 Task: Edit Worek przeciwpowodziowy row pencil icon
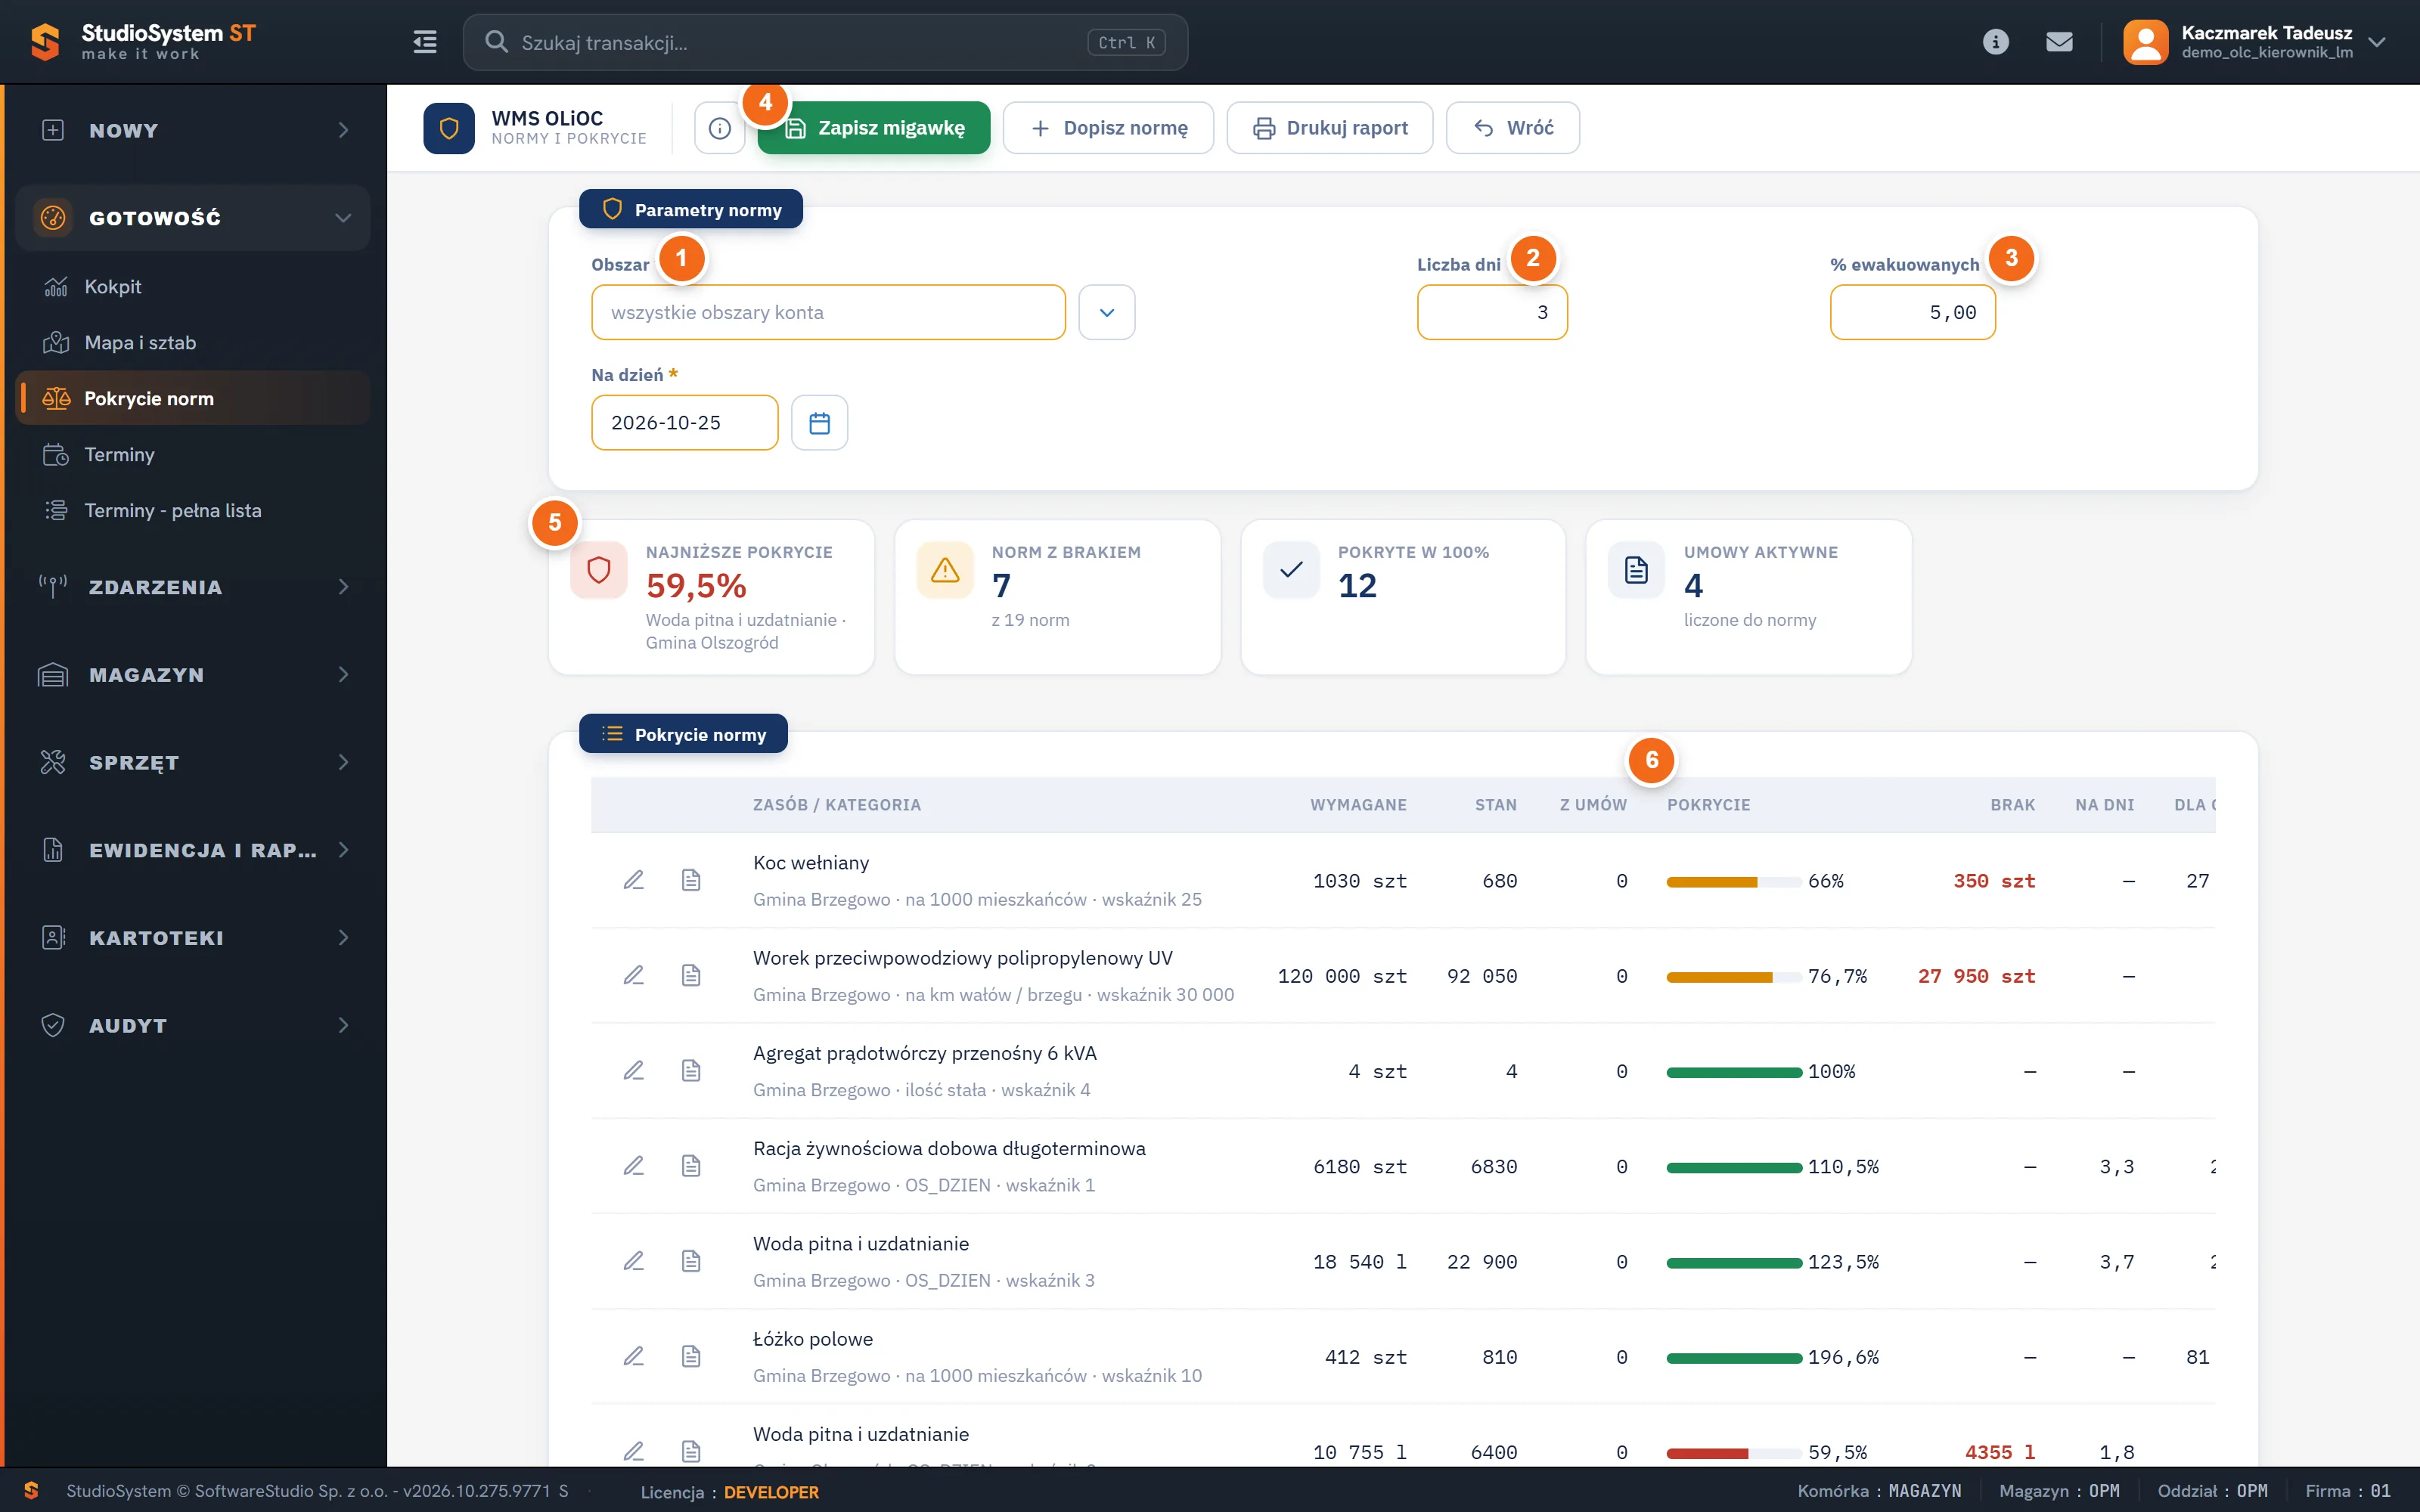coord(634,975)
